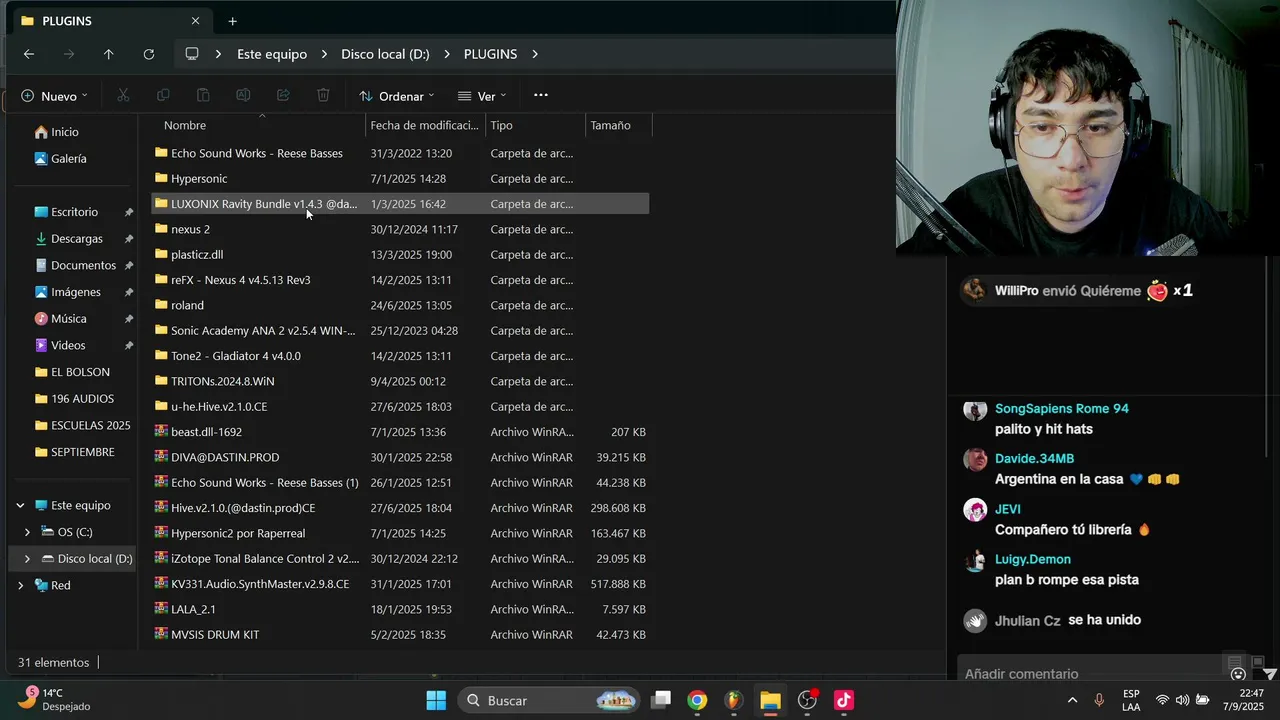This screenshot has width=1280, height=720.
Task: Open TikTok app from taskbar
Action: (843, 700)
